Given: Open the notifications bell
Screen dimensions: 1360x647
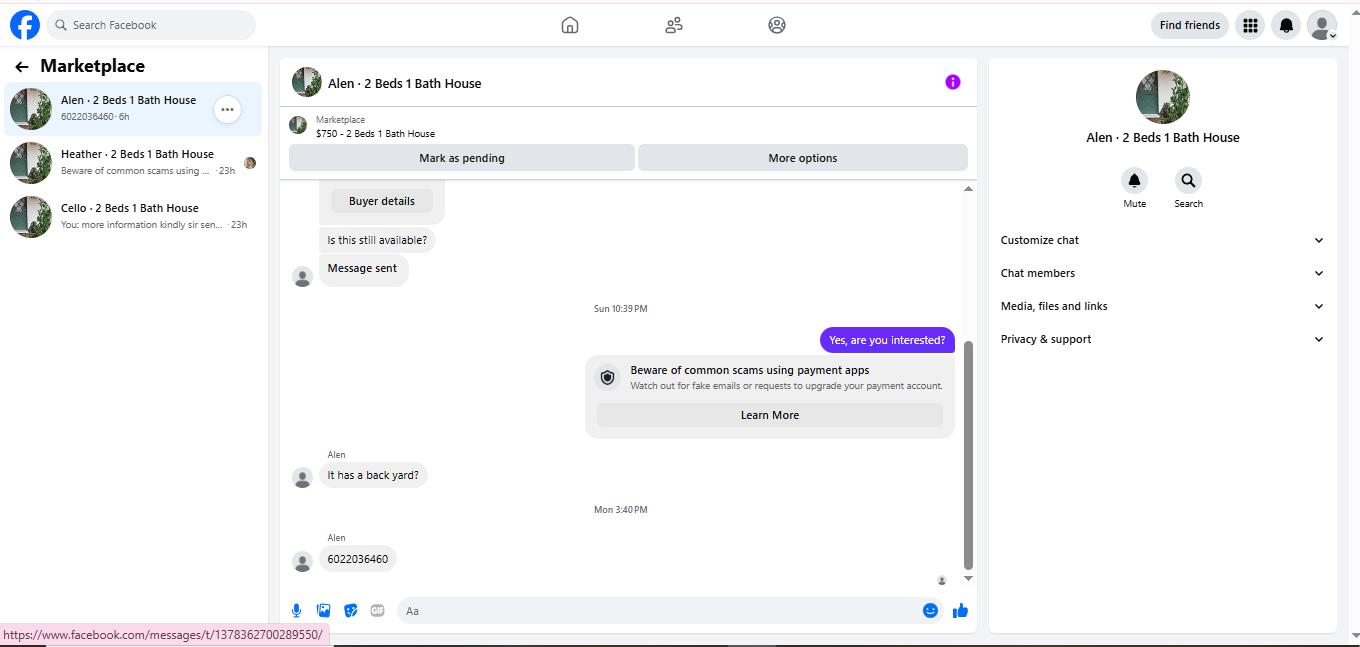Looking at the screenshot, I should (1286, 25).
